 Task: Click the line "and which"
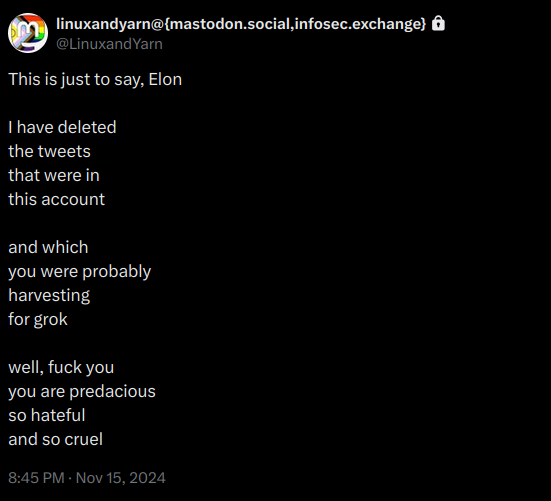click(x=48, y=247)
